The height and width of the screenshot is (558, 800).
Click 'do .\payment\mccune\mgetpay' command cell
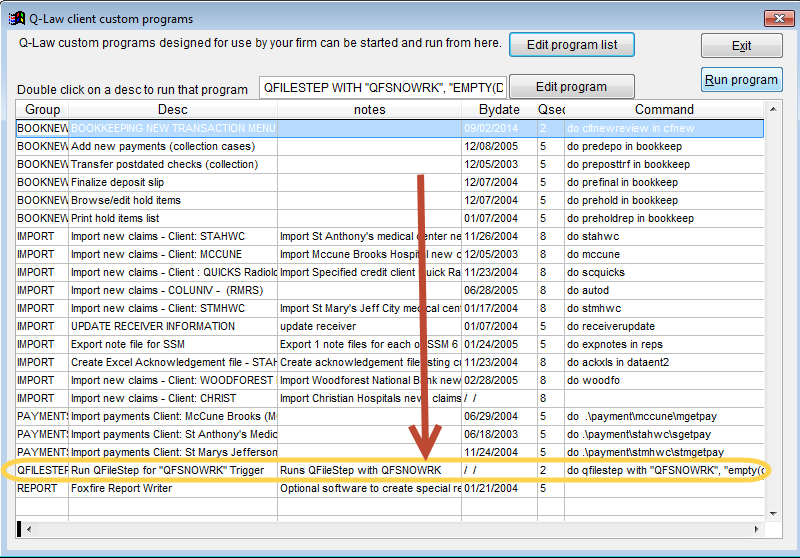tap(664, 416)
